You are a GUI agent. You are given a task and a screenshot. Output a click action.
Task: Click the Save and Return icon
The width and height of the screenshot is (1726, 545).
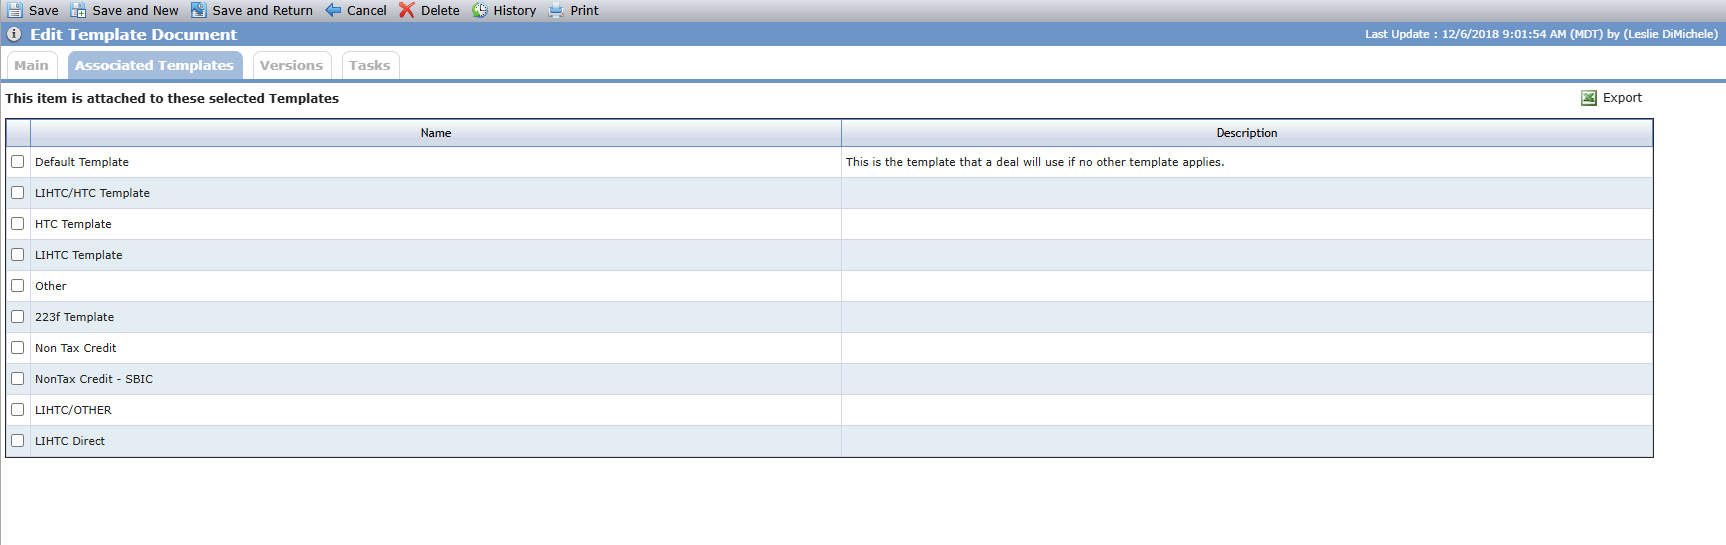click(199, 10)
